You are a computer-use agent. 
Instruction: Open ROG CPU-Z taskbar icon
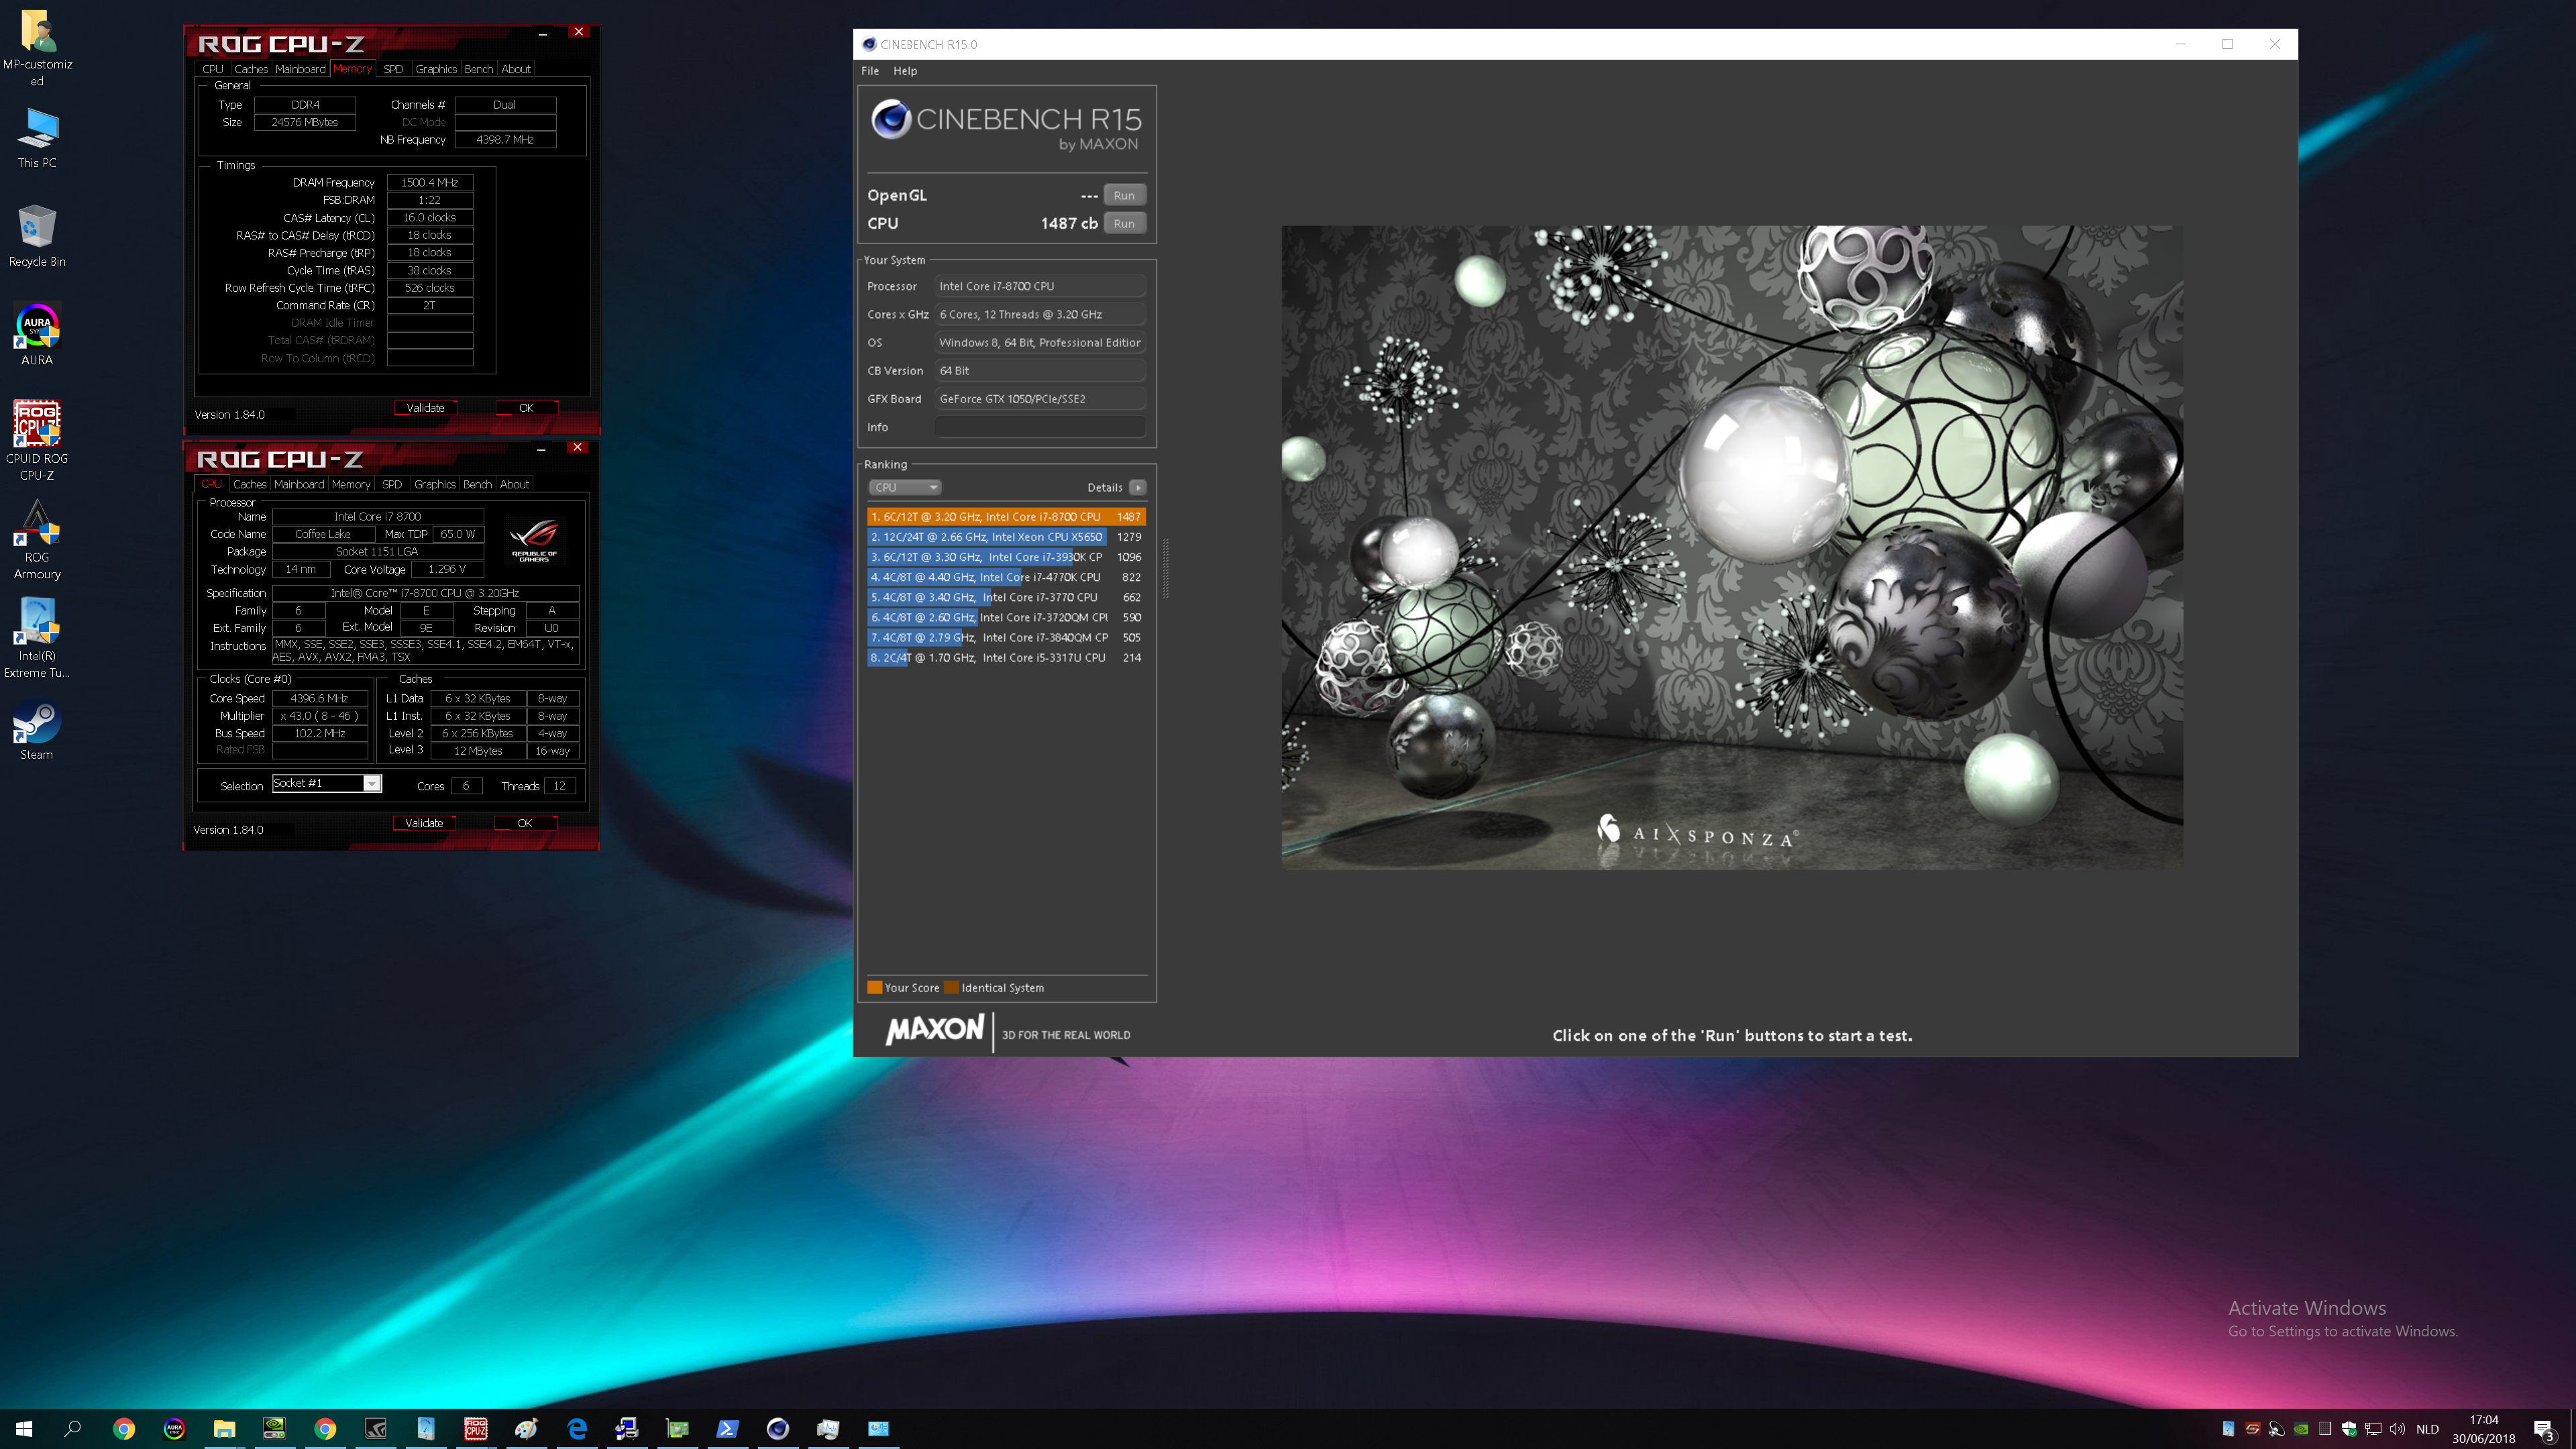click(476, 1428)
